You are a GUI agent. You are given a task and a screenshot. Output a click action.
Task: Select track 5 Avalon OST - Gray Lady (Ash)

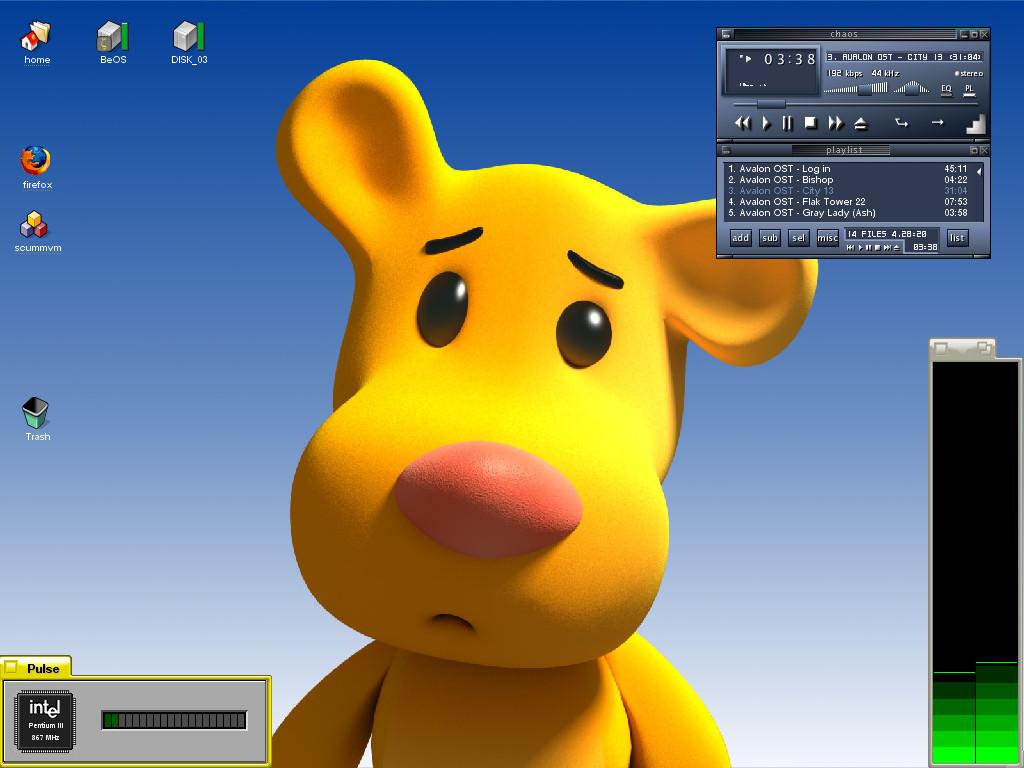coord(848,213)
